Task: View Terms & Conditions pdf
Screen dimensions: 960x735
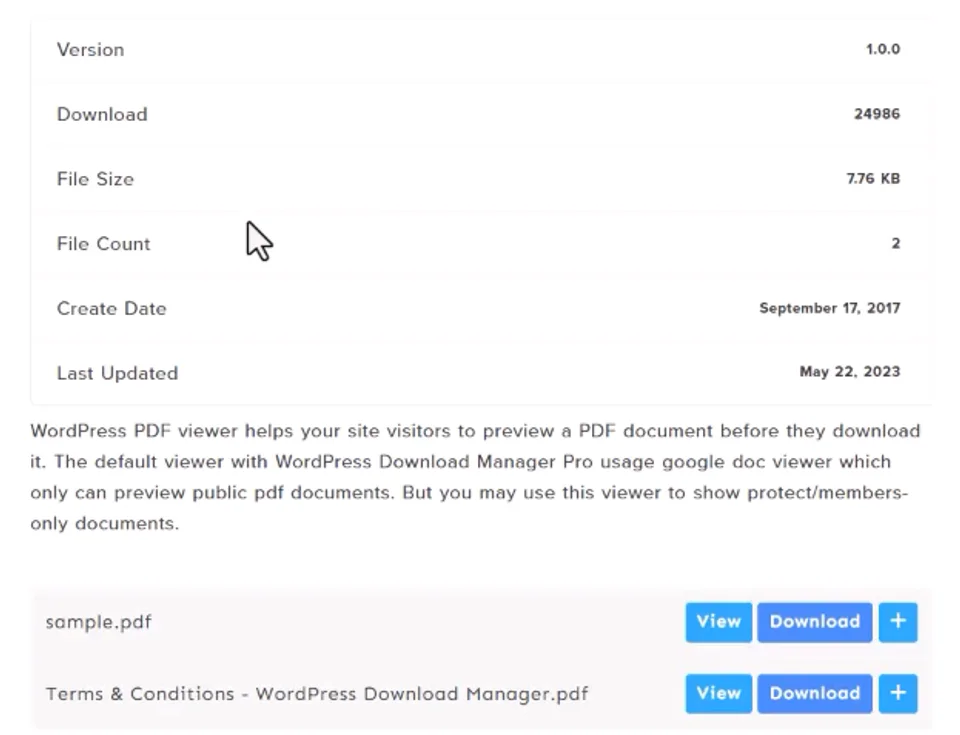Action: (x=719, y=693)
